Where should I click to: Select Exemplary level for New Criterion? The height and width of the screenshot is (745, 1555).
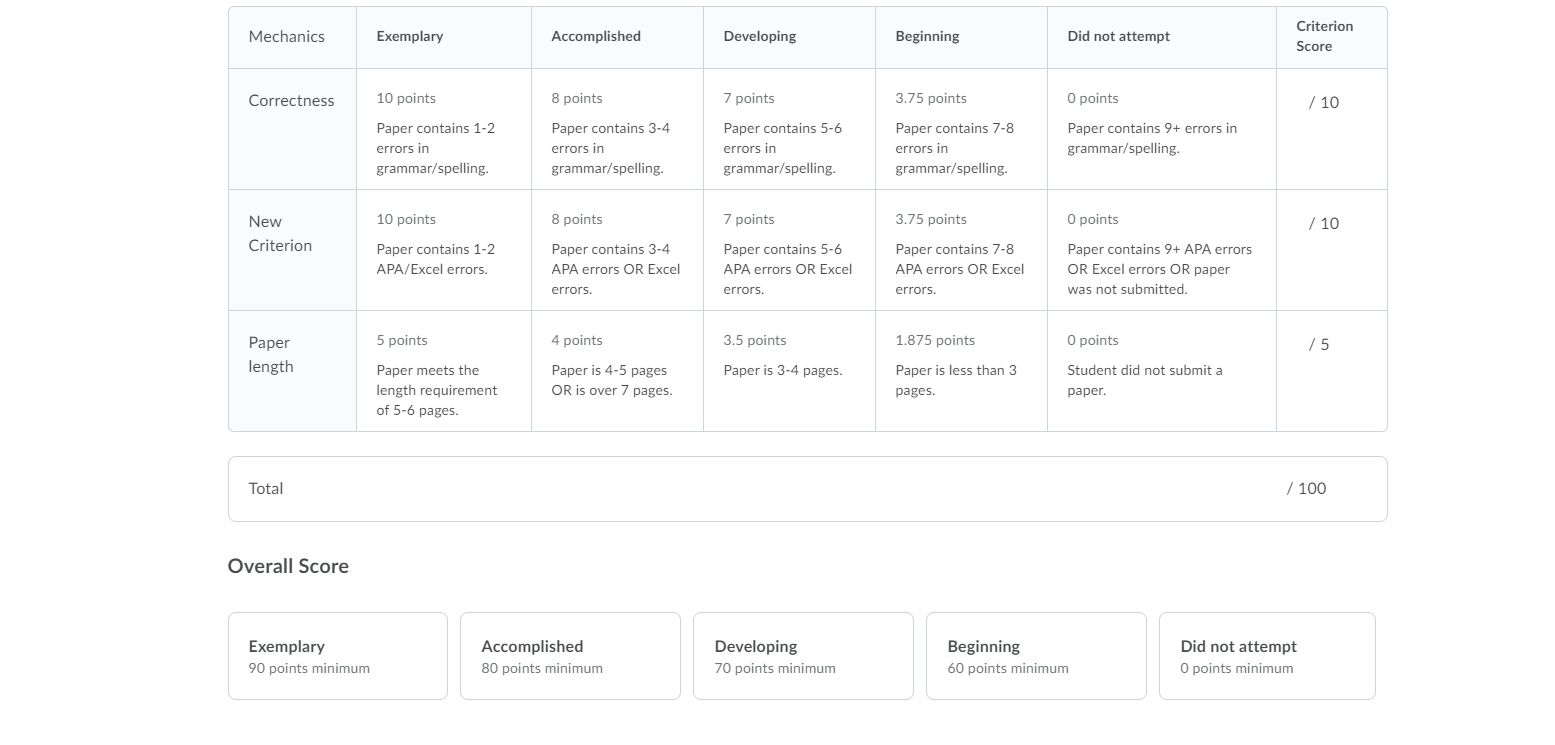443,250
